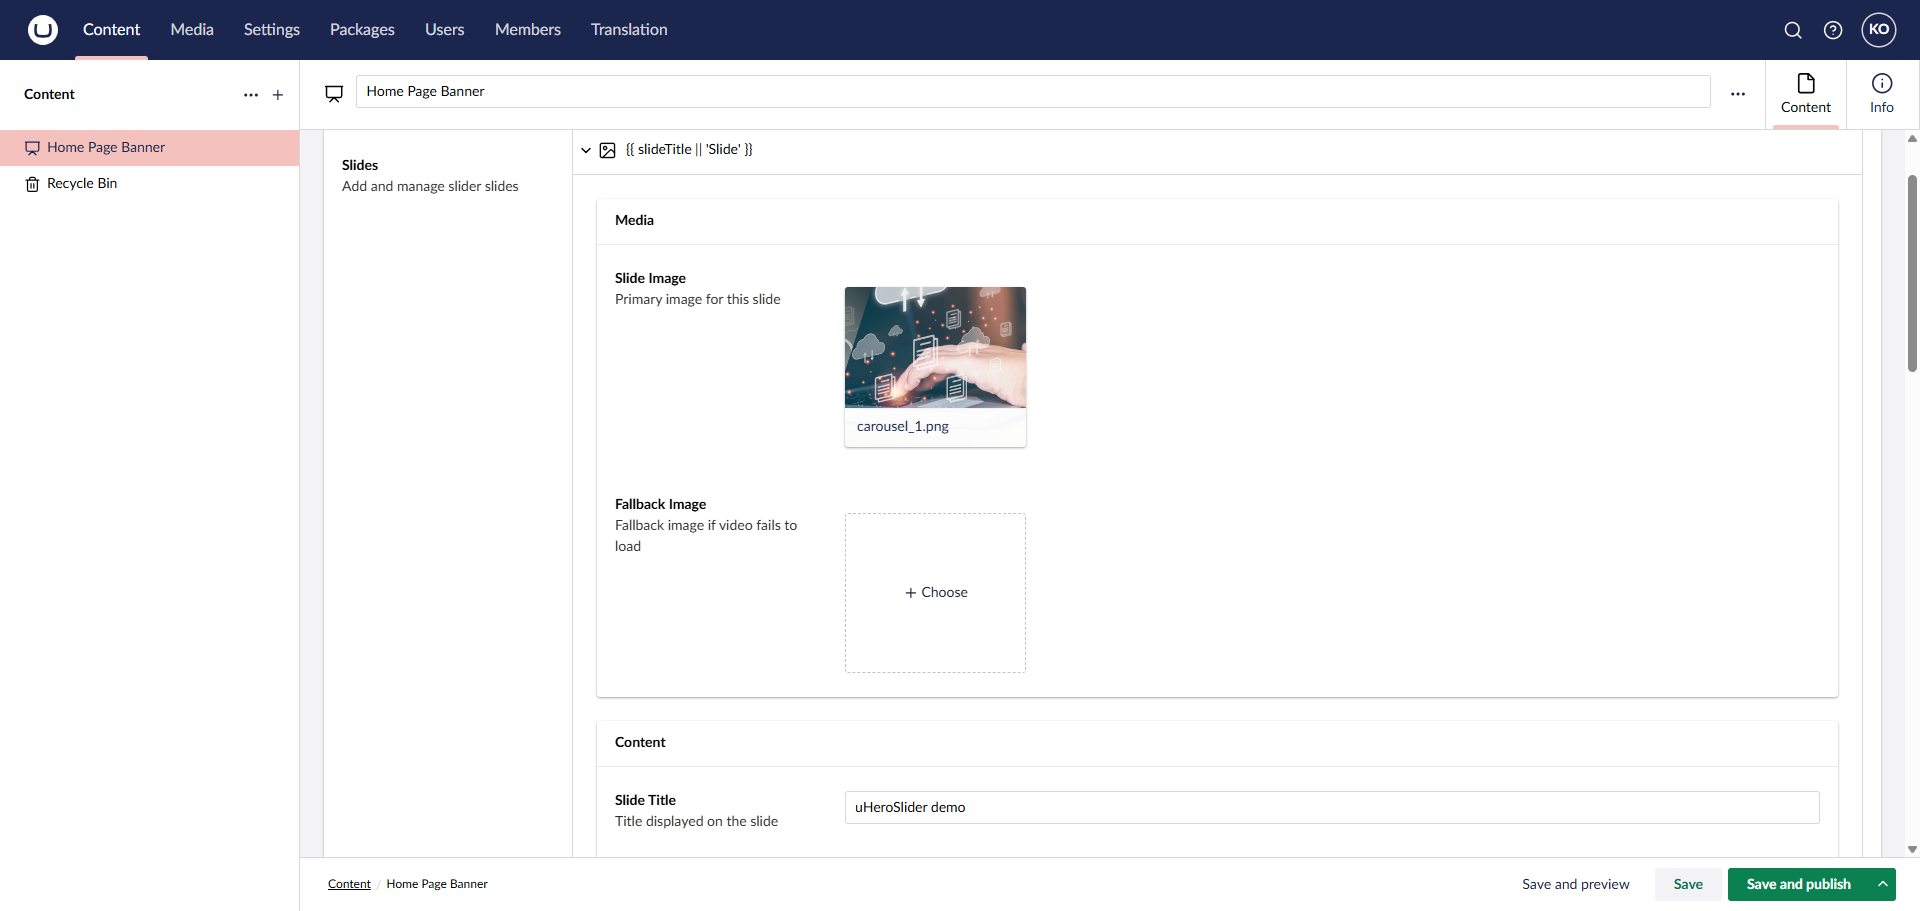Click the picture icon beside slideTitle
The image size is (1920, 911).
tap(608, 150)
